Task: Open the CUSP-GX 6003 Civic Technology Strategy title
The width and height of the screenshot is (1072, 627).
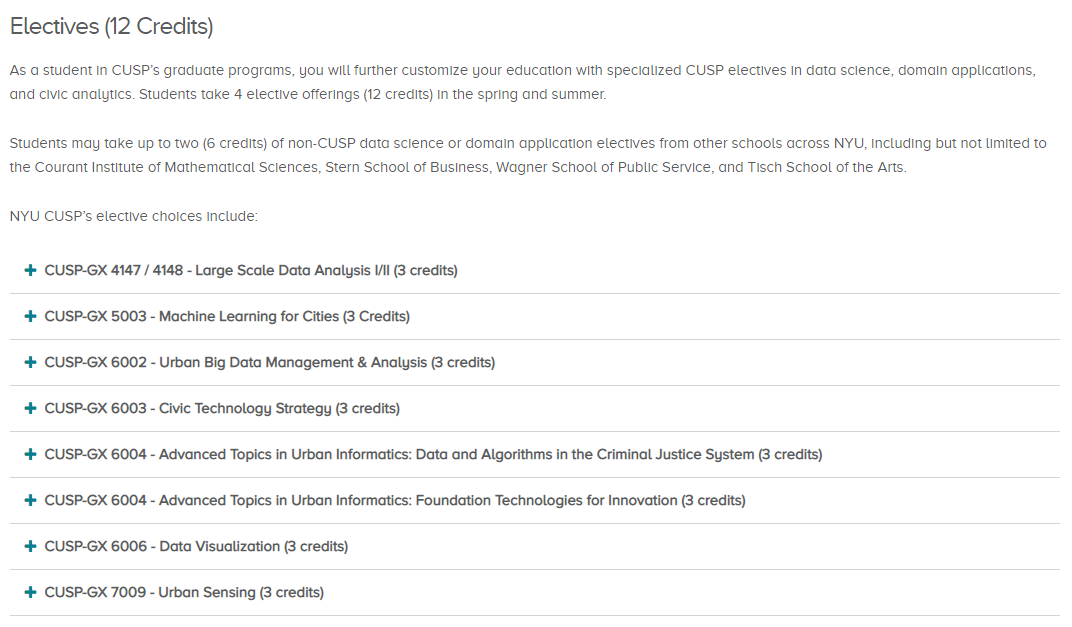Action: coord(222,408)
